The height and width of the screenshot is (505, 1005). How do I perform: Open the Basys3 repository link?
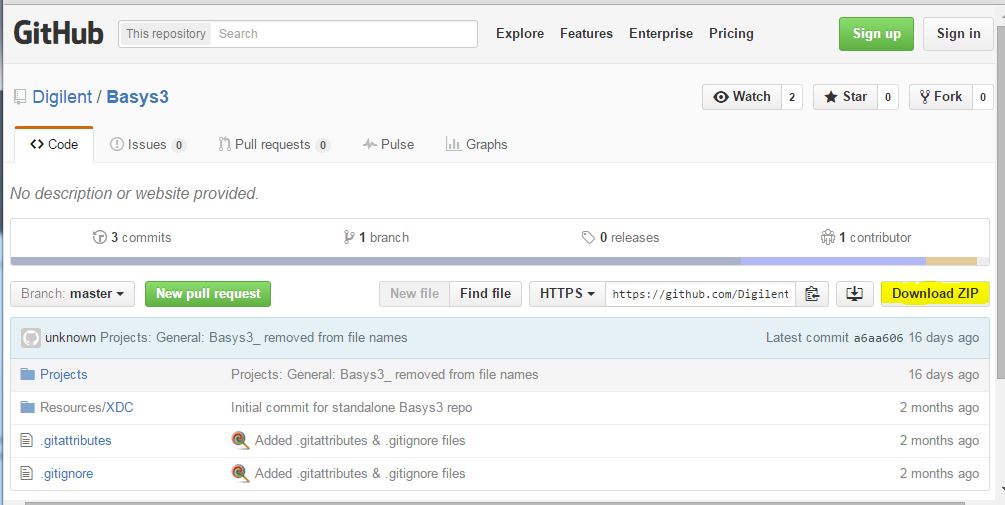(137, 97)
